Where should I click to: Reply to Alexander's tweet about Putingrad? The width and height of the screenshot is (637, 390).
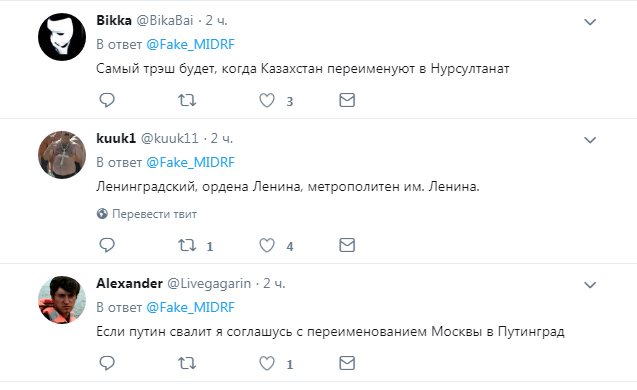tap(107, 363)
